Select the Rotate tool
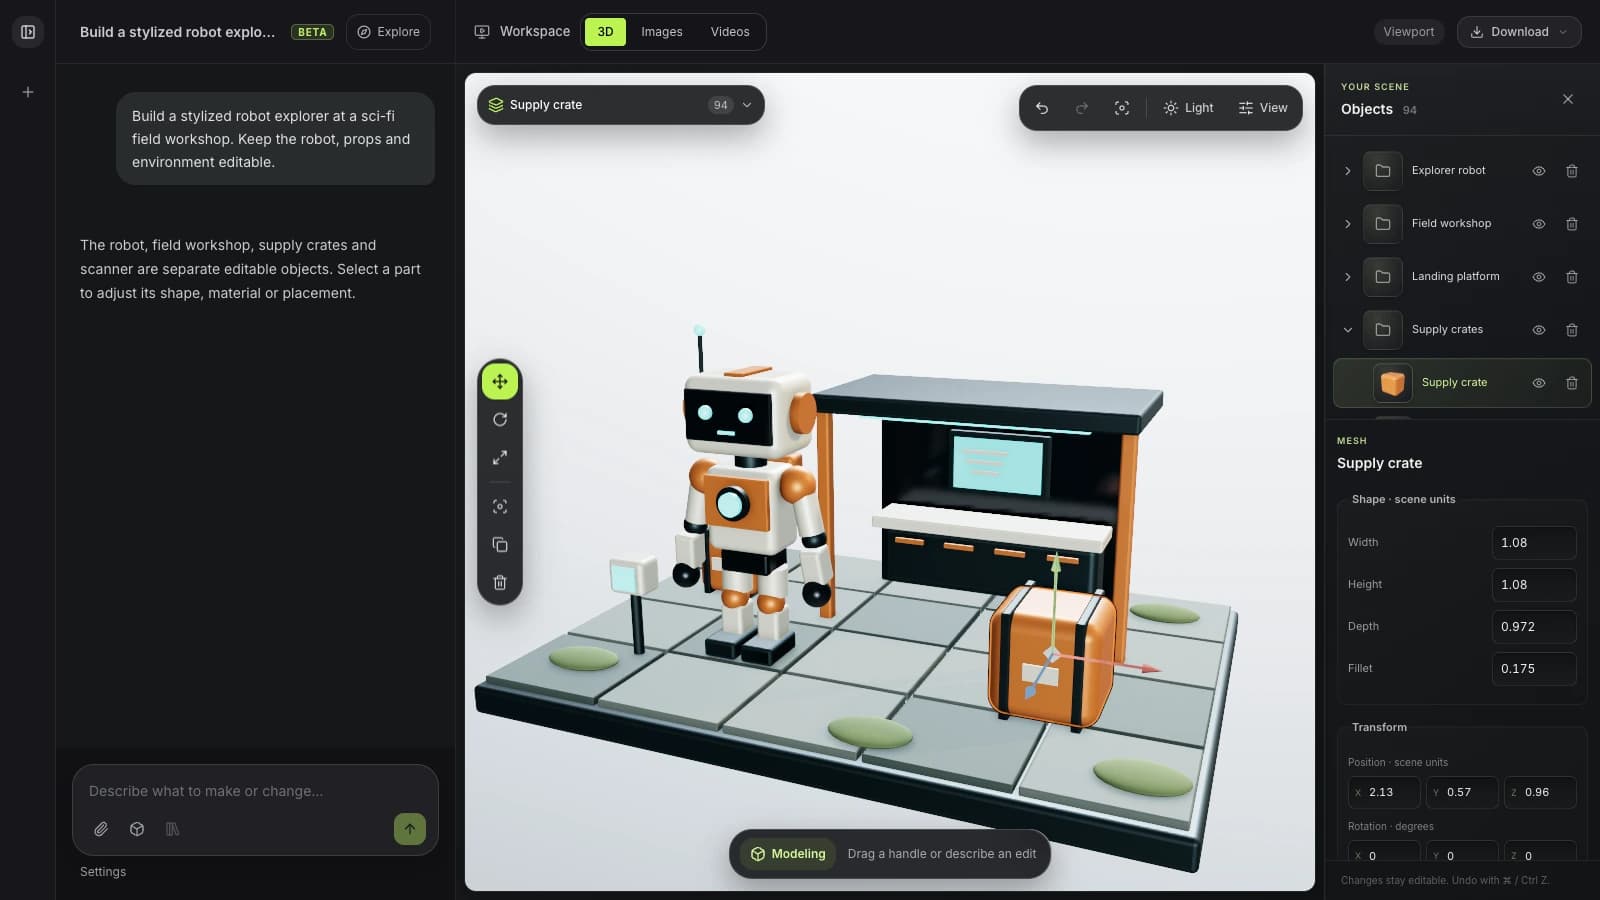 click(x=500, y=420)
